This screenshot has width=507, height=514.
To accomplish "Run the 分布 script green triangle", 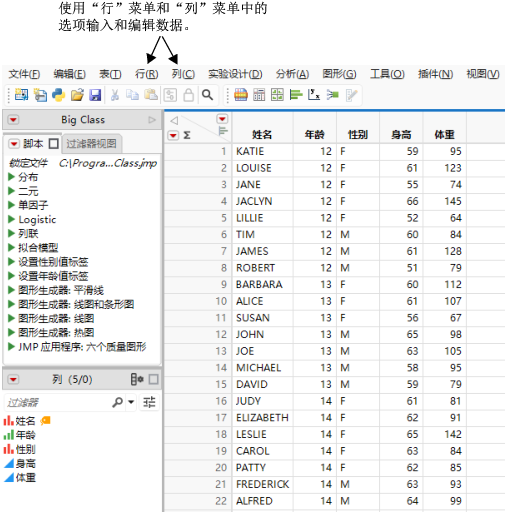I will pyautogui.click(x=11, y=176).
